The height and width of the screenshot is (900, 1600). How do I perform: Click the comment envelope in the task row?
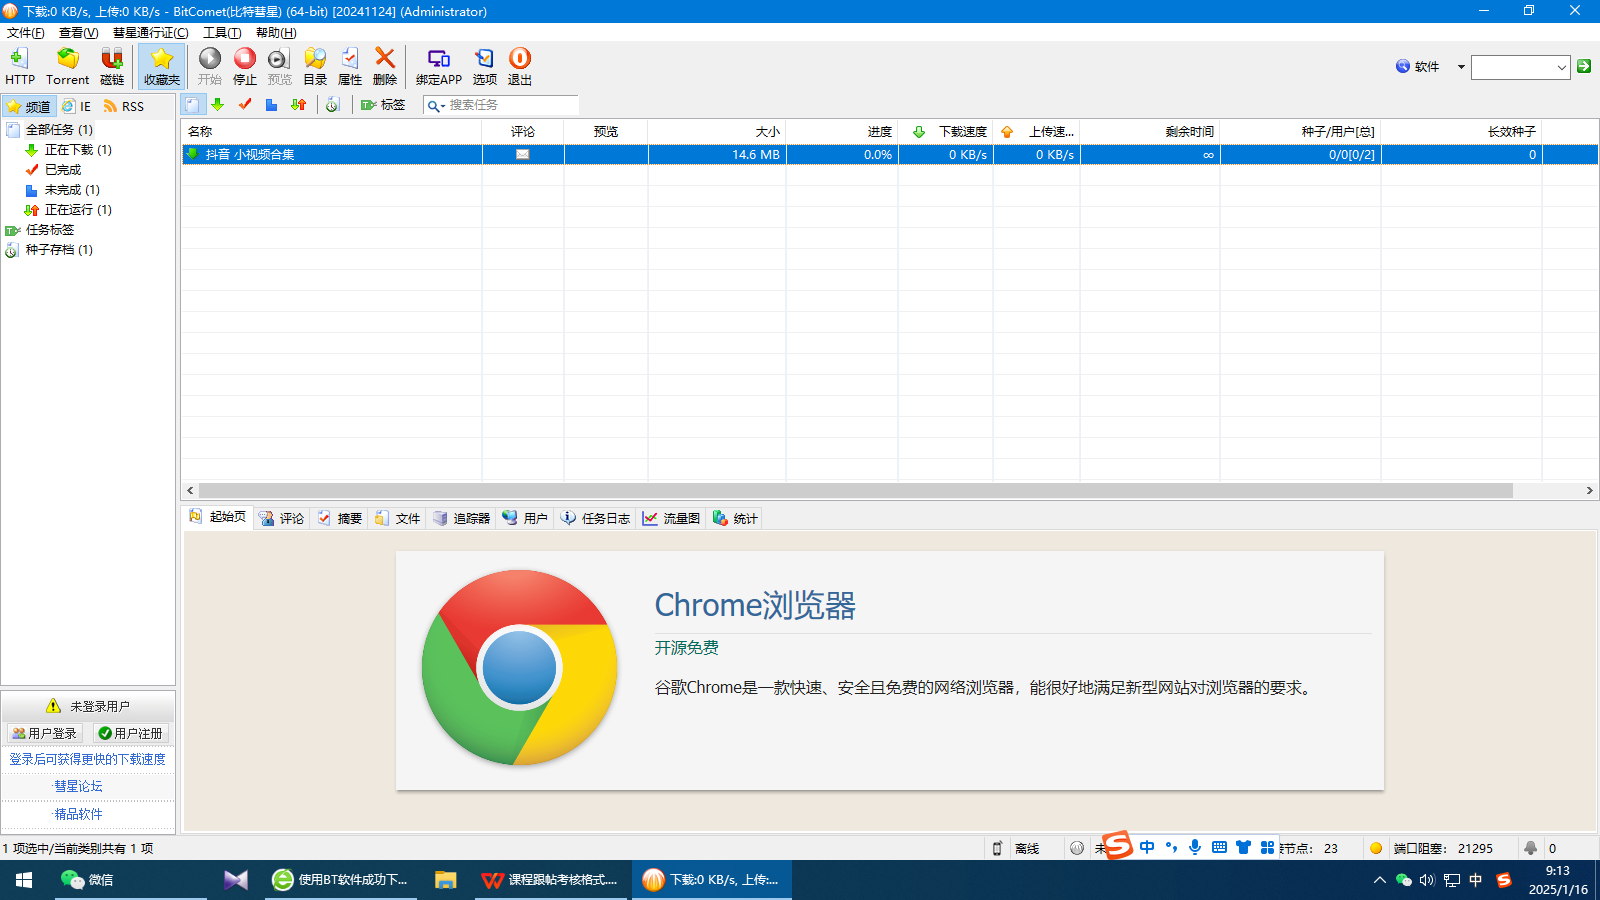click(x=523, y=155)
